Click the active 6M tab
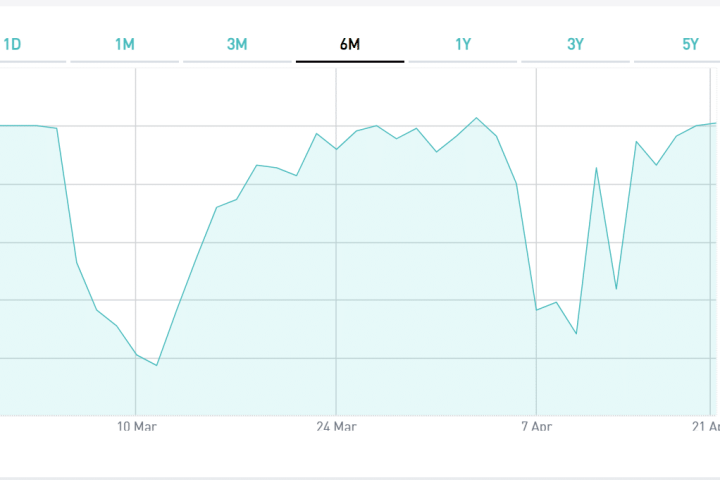Viewport: 720px width, 480px height. 350,44
